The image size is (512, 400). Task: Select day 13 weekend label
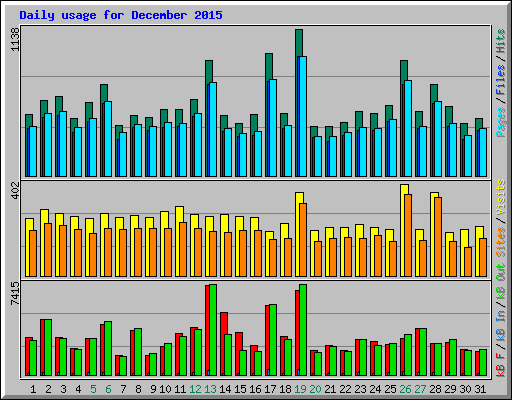[x=210, y=389]
